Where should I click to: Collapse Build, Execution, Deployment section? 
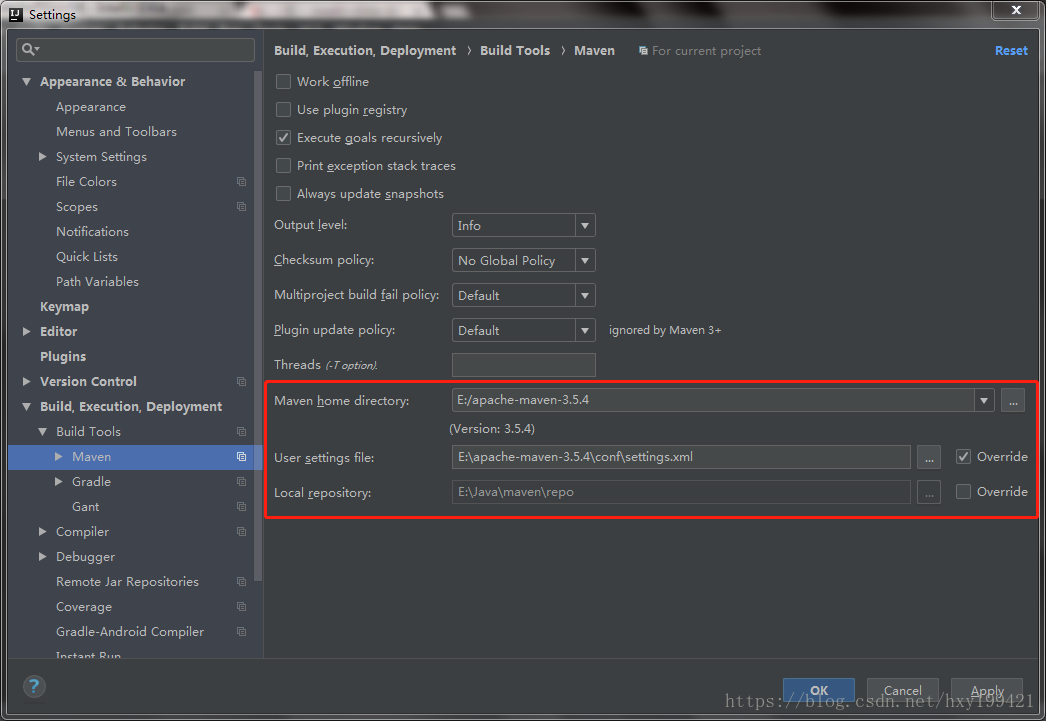pos(27,407)
